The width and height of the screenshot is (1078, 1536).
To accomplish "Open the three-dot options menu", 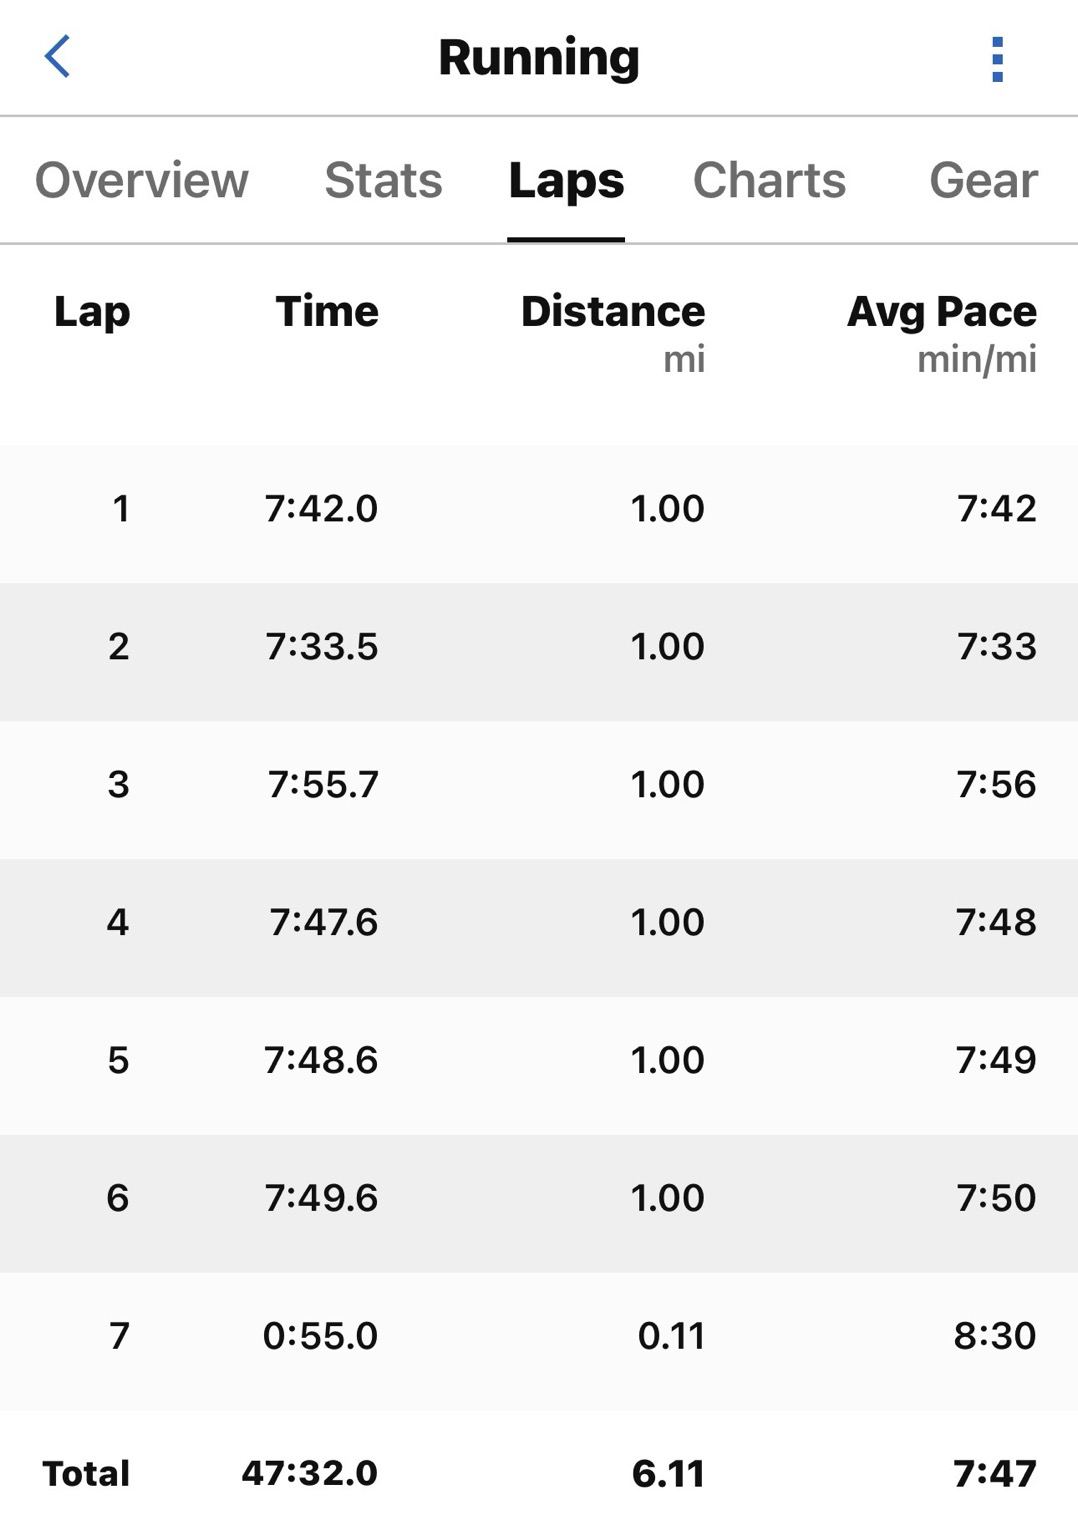I will click(x=996, y=59).
